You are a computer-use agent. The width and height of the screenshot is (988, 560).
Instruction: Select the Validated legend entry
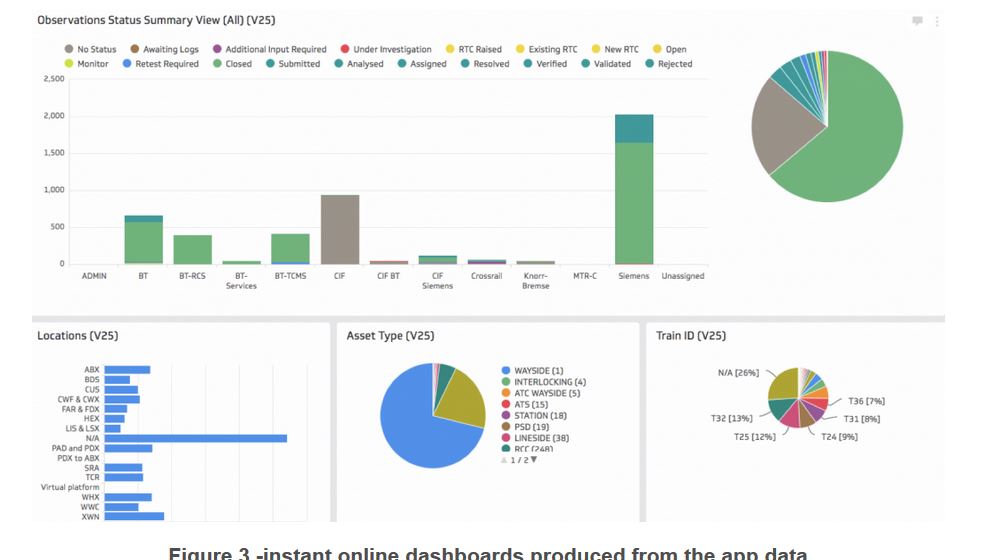[x=606, y=64]
